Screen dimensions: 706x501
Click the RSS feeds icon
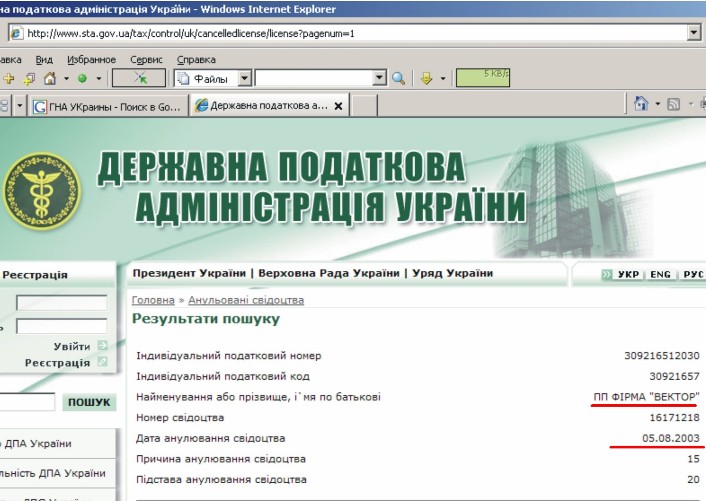(x=674, y=104)
